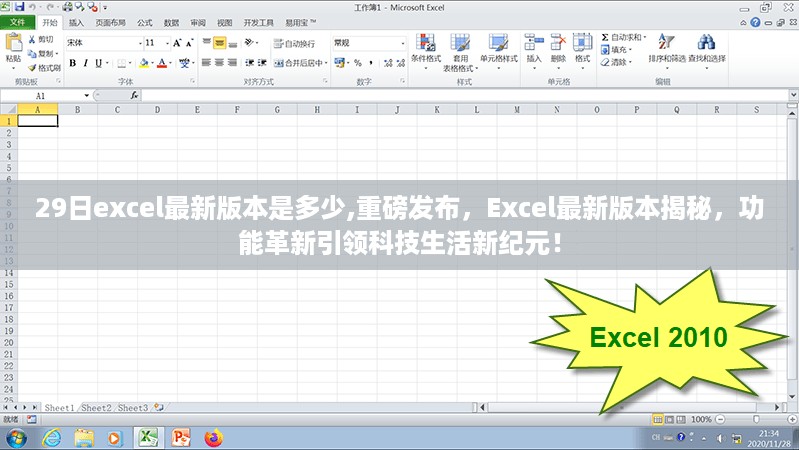Toggle Bold formatting
Screen dimensions: 799x450
click(x=71, y=62)
